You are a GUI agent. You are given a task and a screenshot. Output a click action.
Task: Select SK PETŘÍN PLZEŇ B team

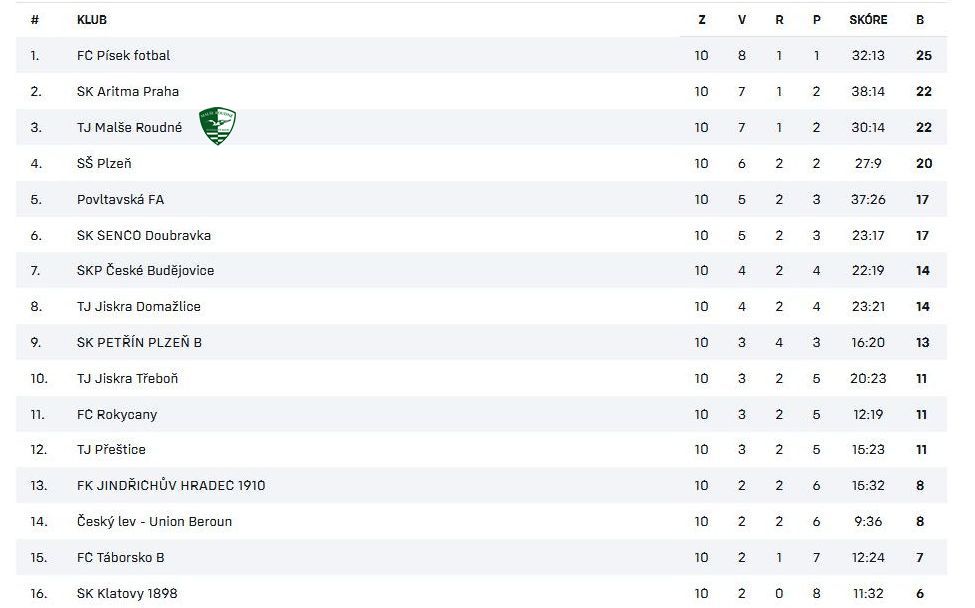pos(139,342)
